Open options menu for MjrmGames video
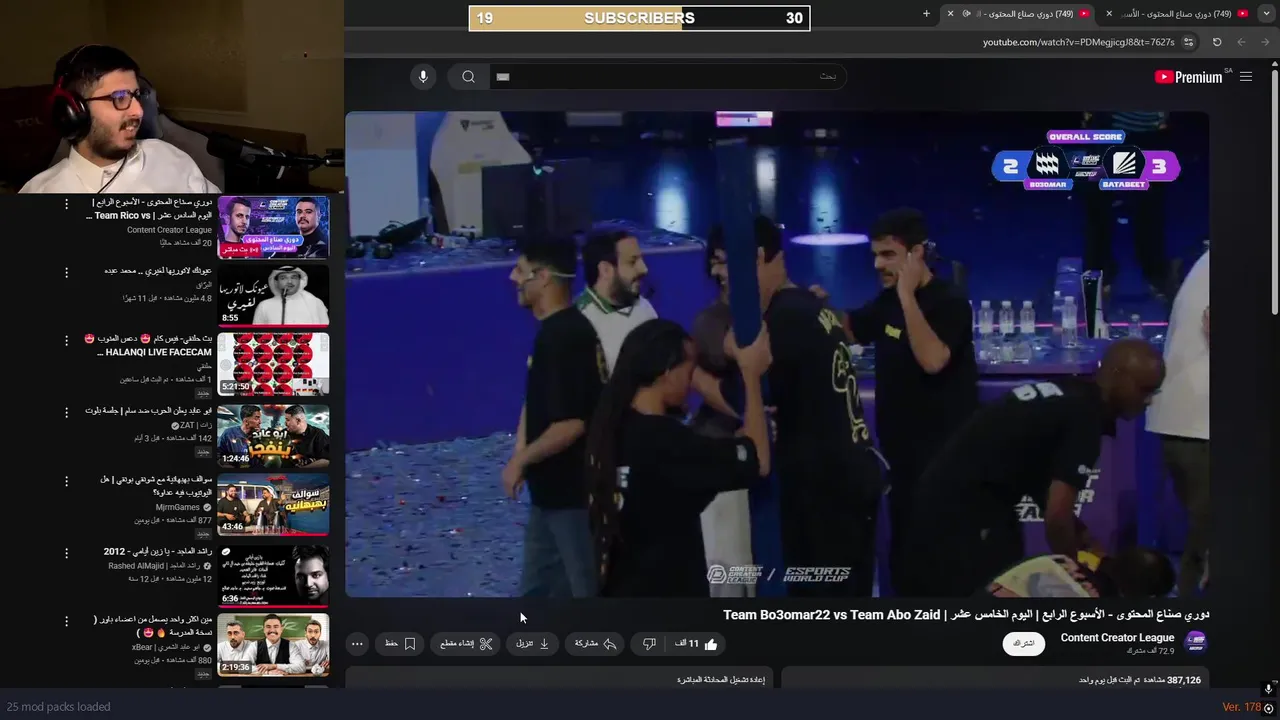Image resolution: width=1280 pixels, height=720 pixels. (x=67, y=480)
